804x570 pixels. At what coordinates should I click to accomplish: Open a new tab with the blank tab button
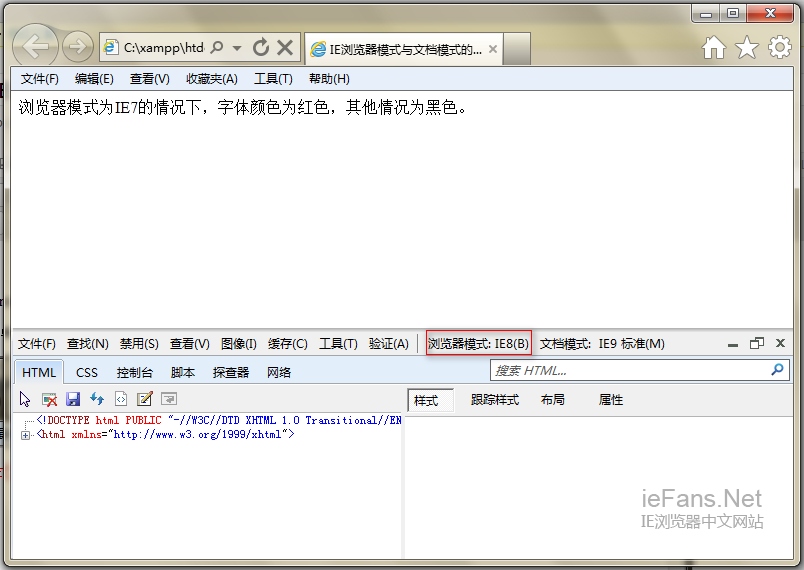pyautogui.click(x=516, y=49)
